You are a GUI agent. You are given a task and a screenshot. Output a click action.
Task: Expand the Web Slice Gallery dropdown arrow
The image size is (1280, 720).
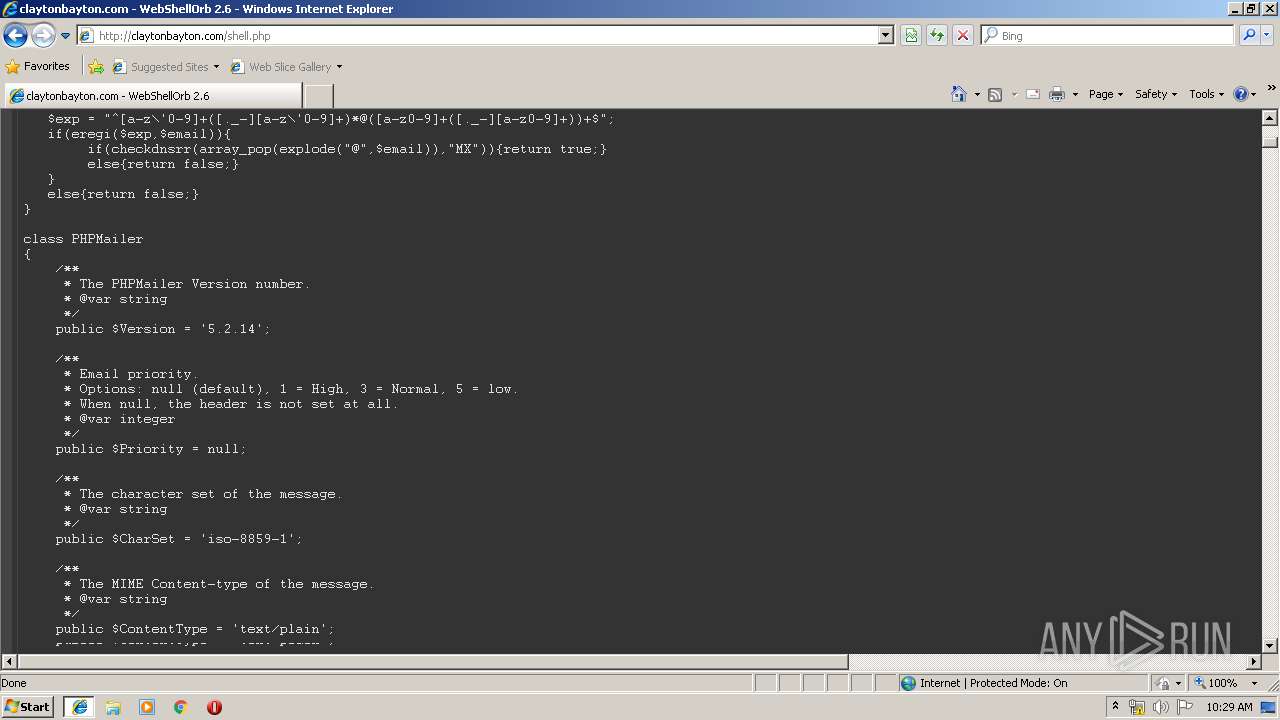click(x=339, y=67)
